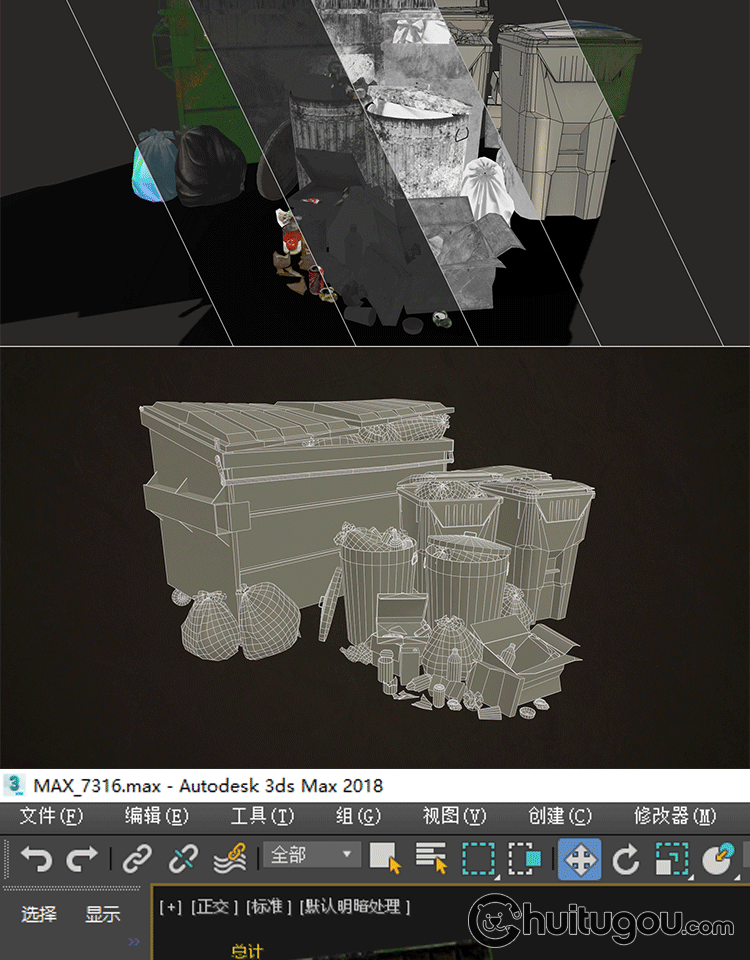The image size is (750, 960).
Task: Click the Unlink Selection tool
Action: click(x=183, y=858)
